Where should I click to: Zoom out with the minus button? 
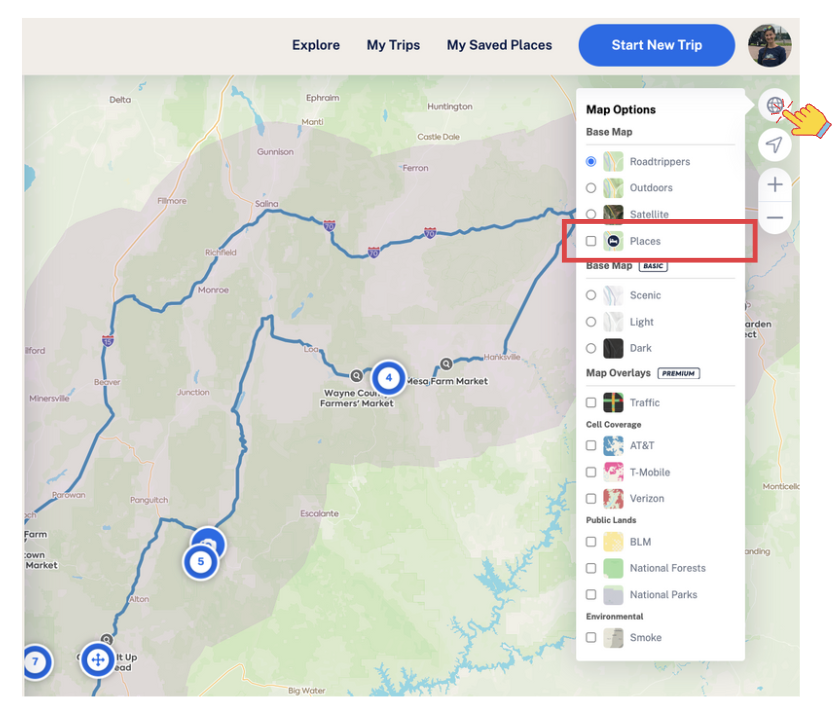tap(775, 218)
